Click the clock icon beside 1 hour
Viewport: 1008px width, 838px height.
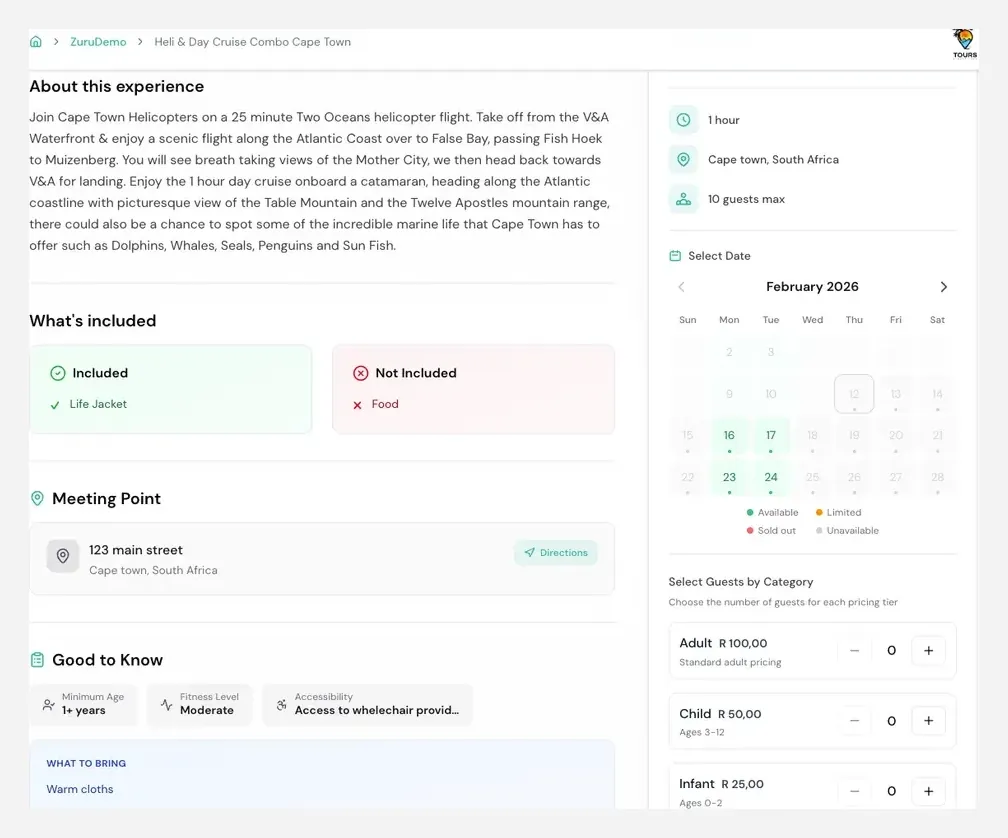[x=683, y=120]
